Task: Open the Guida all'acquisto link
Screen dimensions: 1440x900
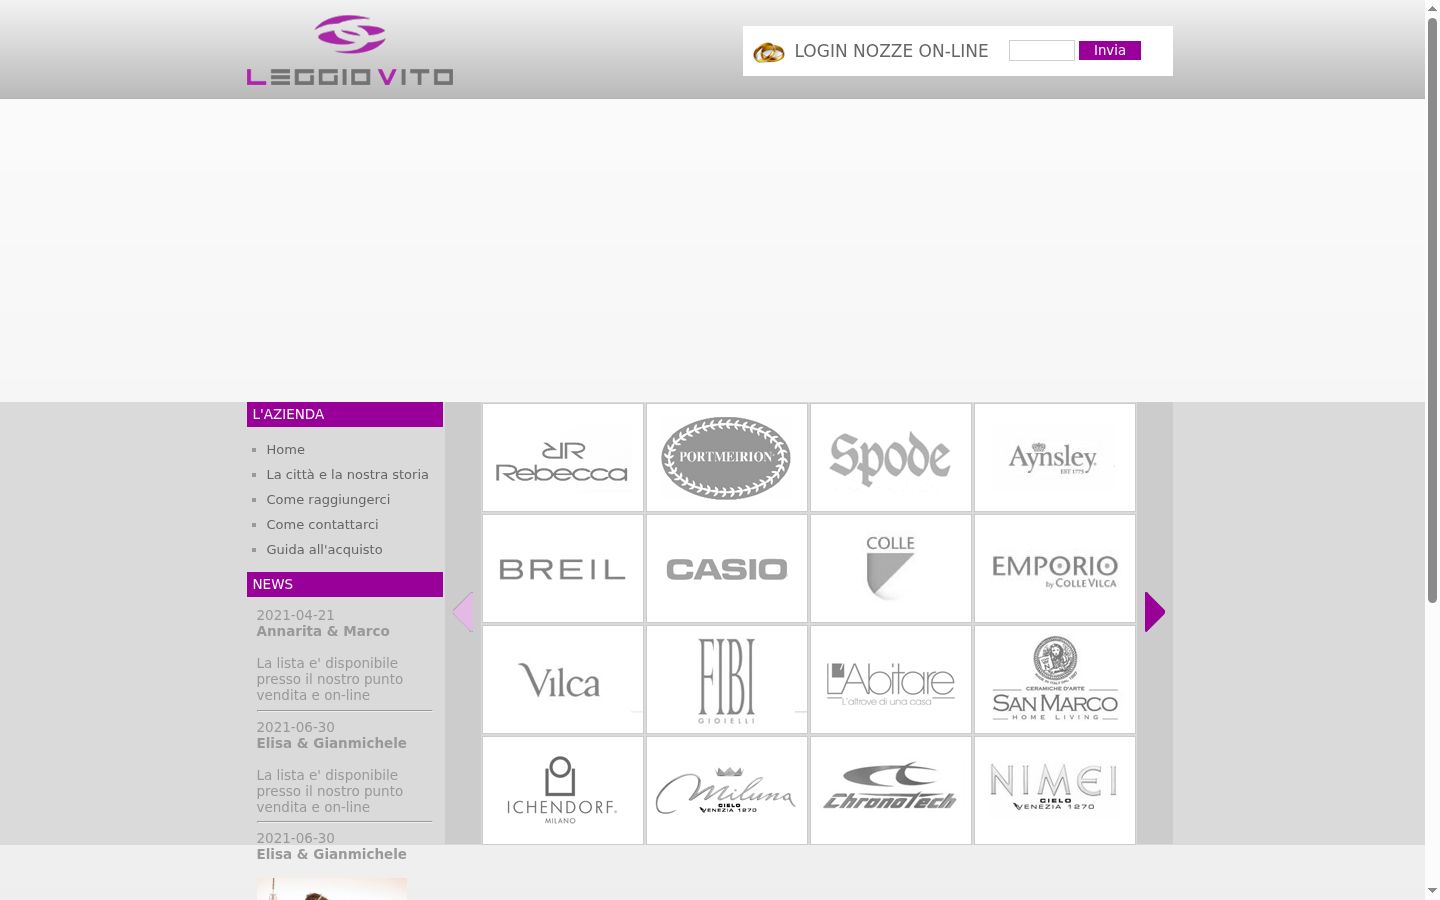Action: (324, 550)
